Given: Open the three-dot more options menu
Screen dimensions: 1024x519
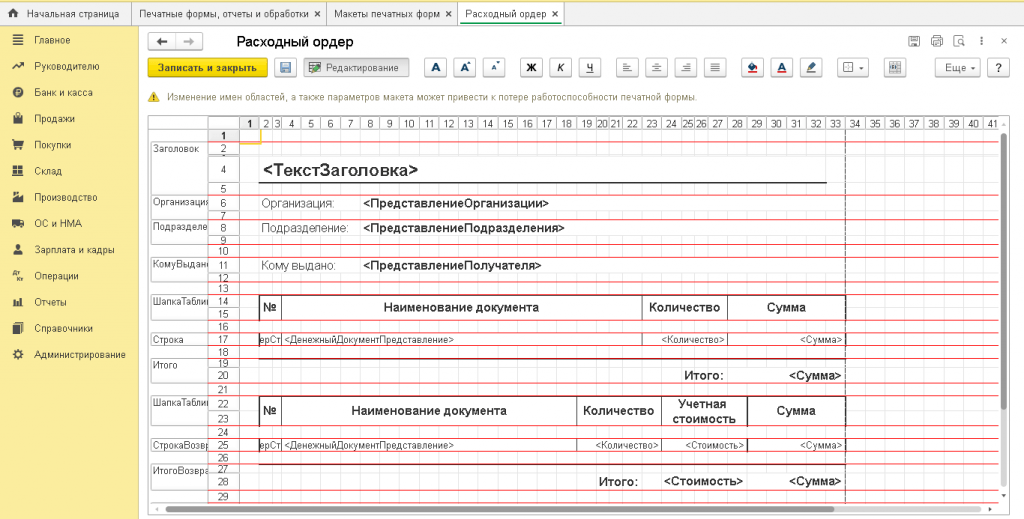Looking at the screenshot, I should pyautogui.click(x=982, y=41).
